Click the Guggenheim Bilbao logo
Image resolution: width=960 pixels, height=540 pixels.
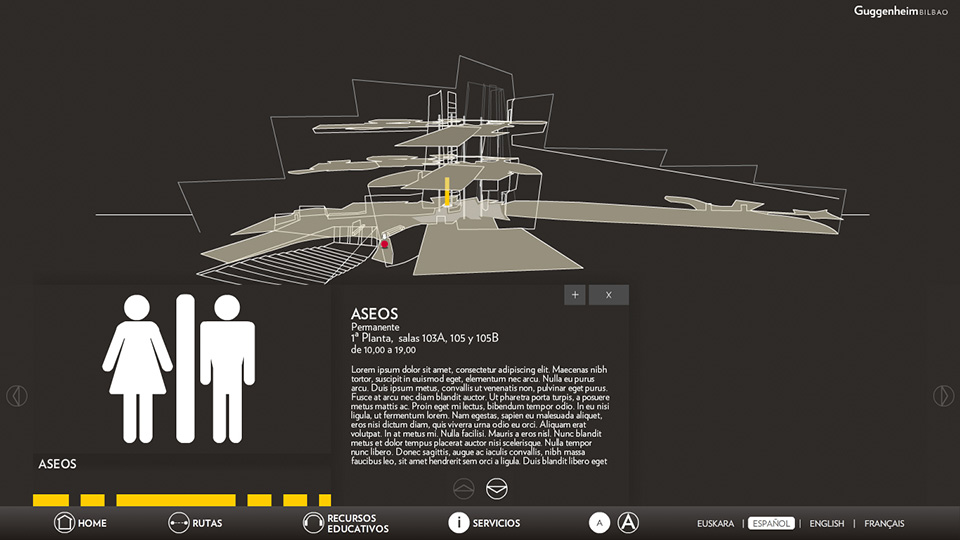pyautogui.click(x=900, y=11)
